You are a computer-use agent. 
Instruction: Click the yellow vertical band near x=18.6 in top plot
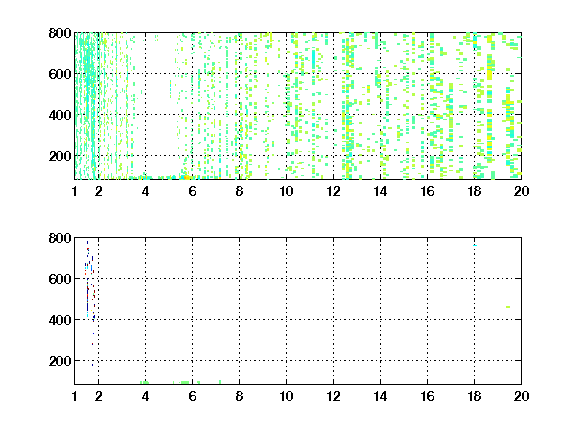[x=489, y=99]
